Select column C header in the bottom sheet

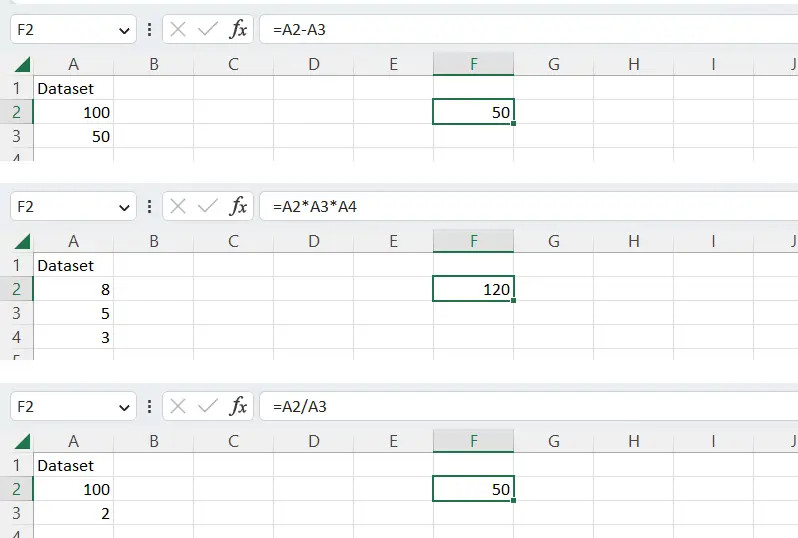[233, 441]
